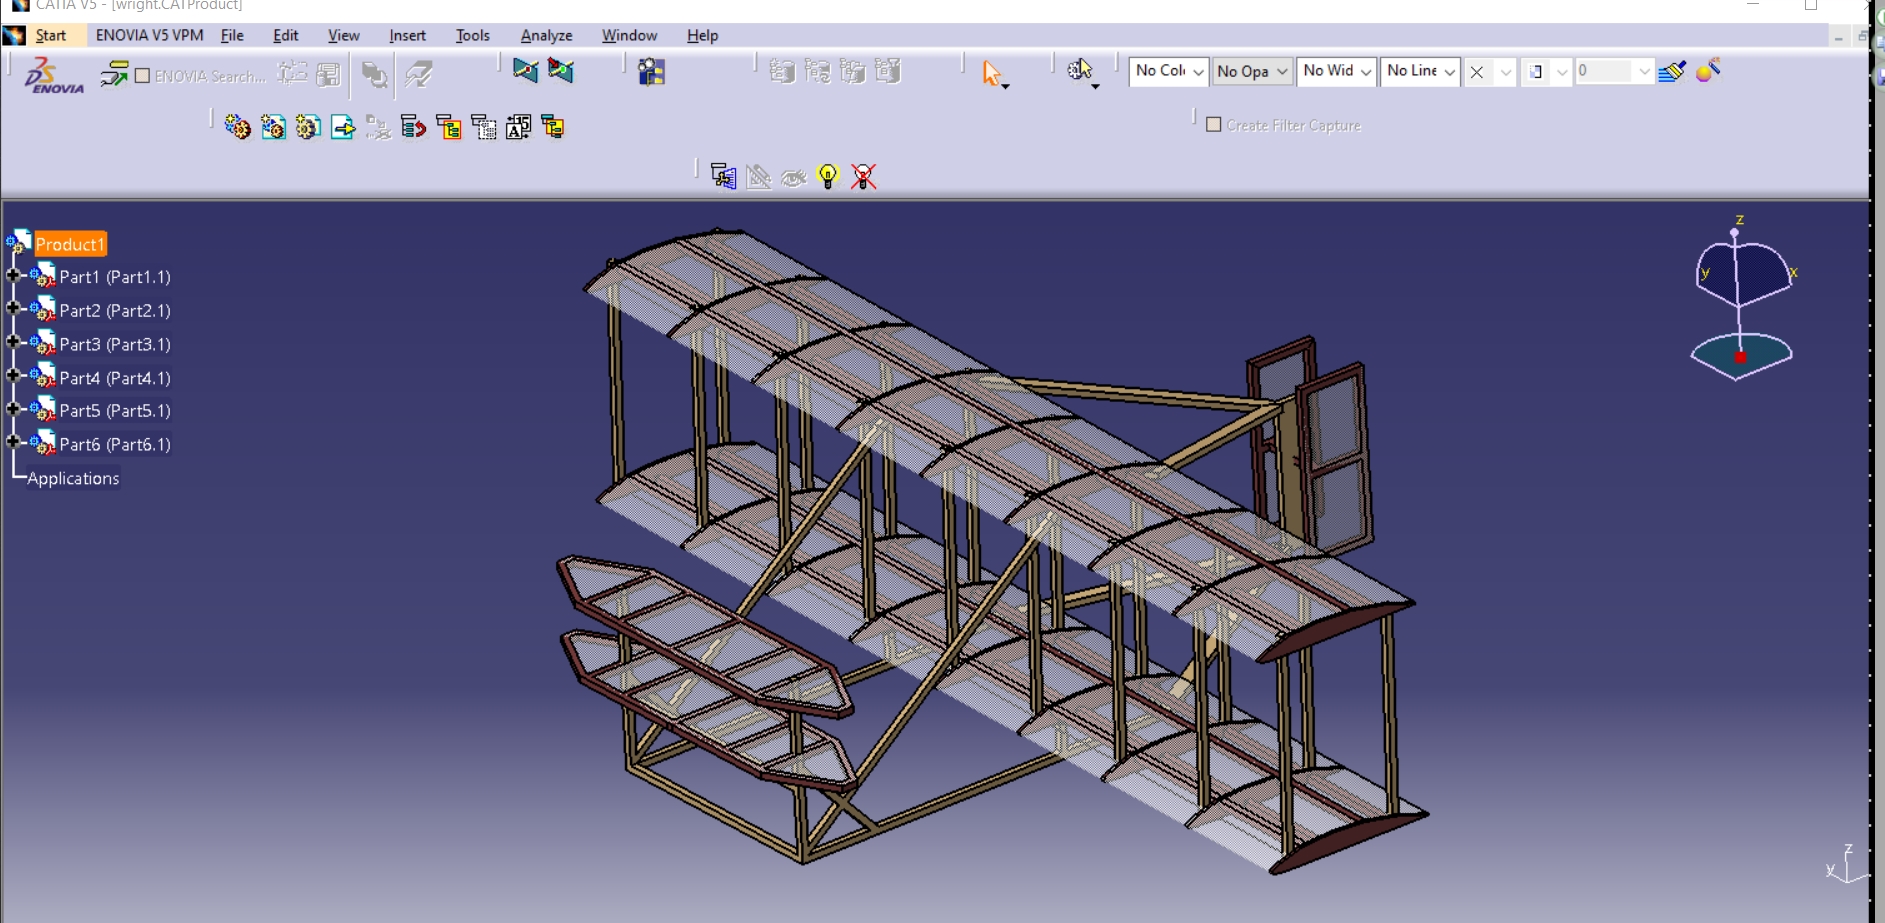
Task: Click the gear-with-cursor icon
Action: pos(1080,70)
